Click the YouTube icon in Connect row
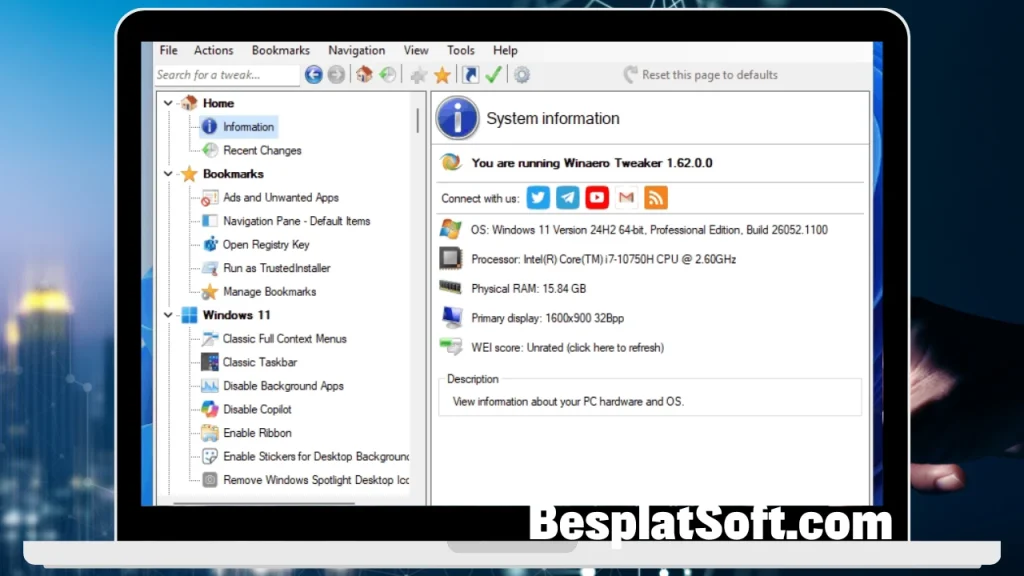The image size is (1024, 576). point(597,198)
